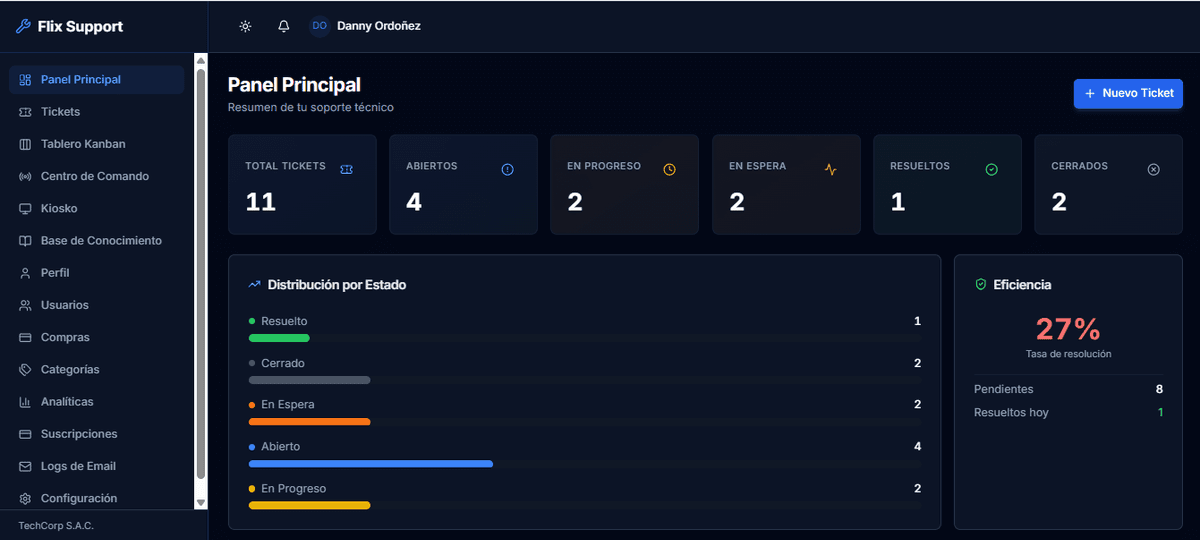Open the Perfil page link
Viewport: 1200px width, 540px height.
click(97, 273)
